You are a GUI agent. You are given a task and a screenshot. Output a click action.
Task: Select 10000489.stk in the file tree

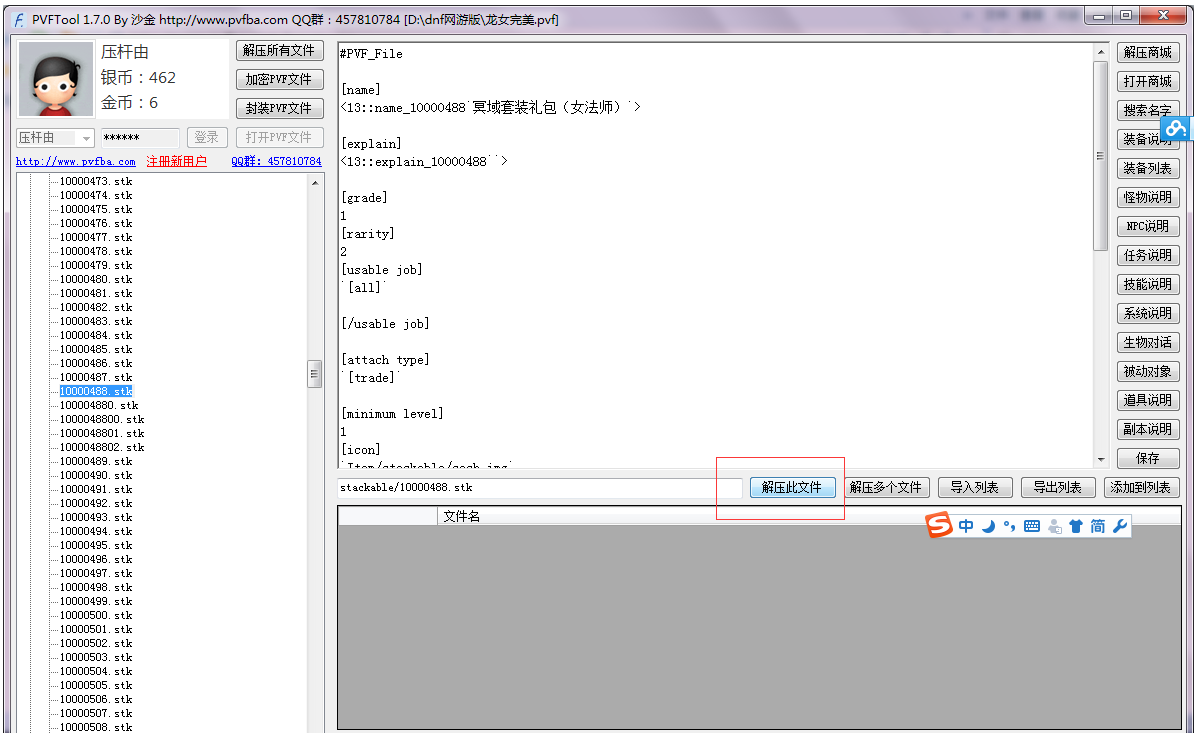(x=95, y=461)
